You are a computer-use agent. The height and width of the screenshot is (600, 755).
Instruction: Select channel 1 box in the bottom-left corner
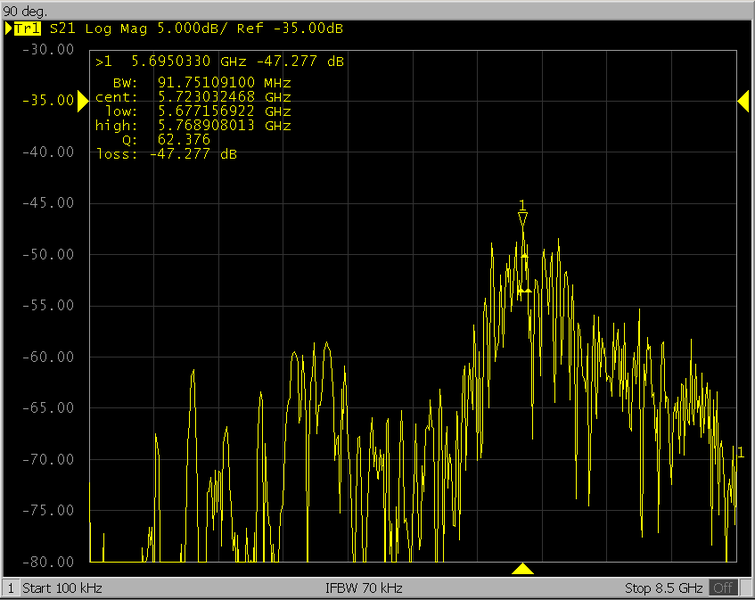click(10, 588)
